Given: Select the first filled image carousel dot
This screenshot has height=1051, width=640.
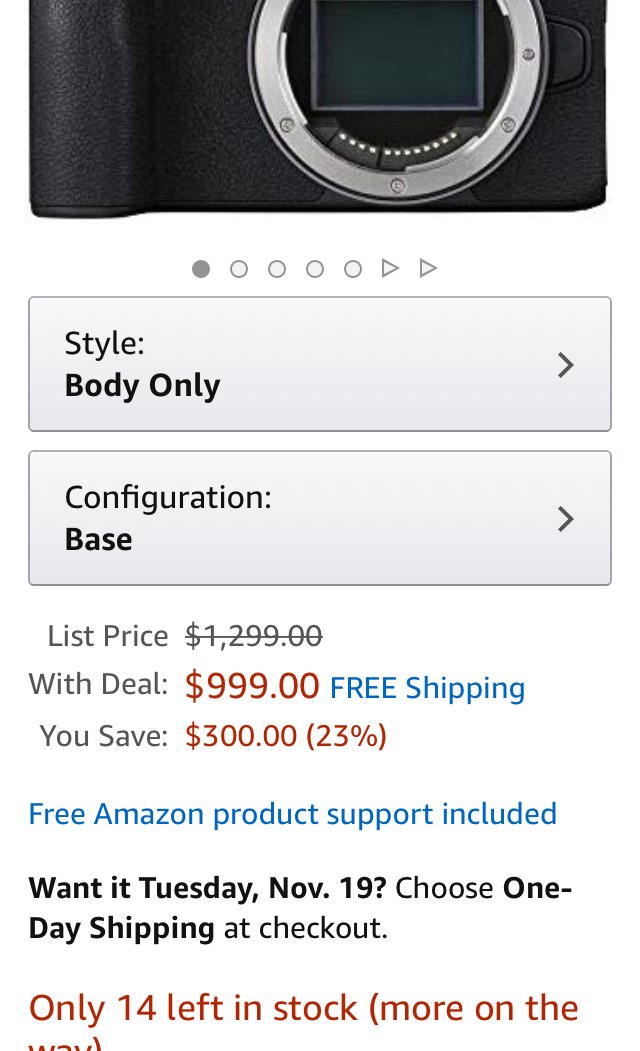Looking at the screenshot, I should (x=201, y=269).
